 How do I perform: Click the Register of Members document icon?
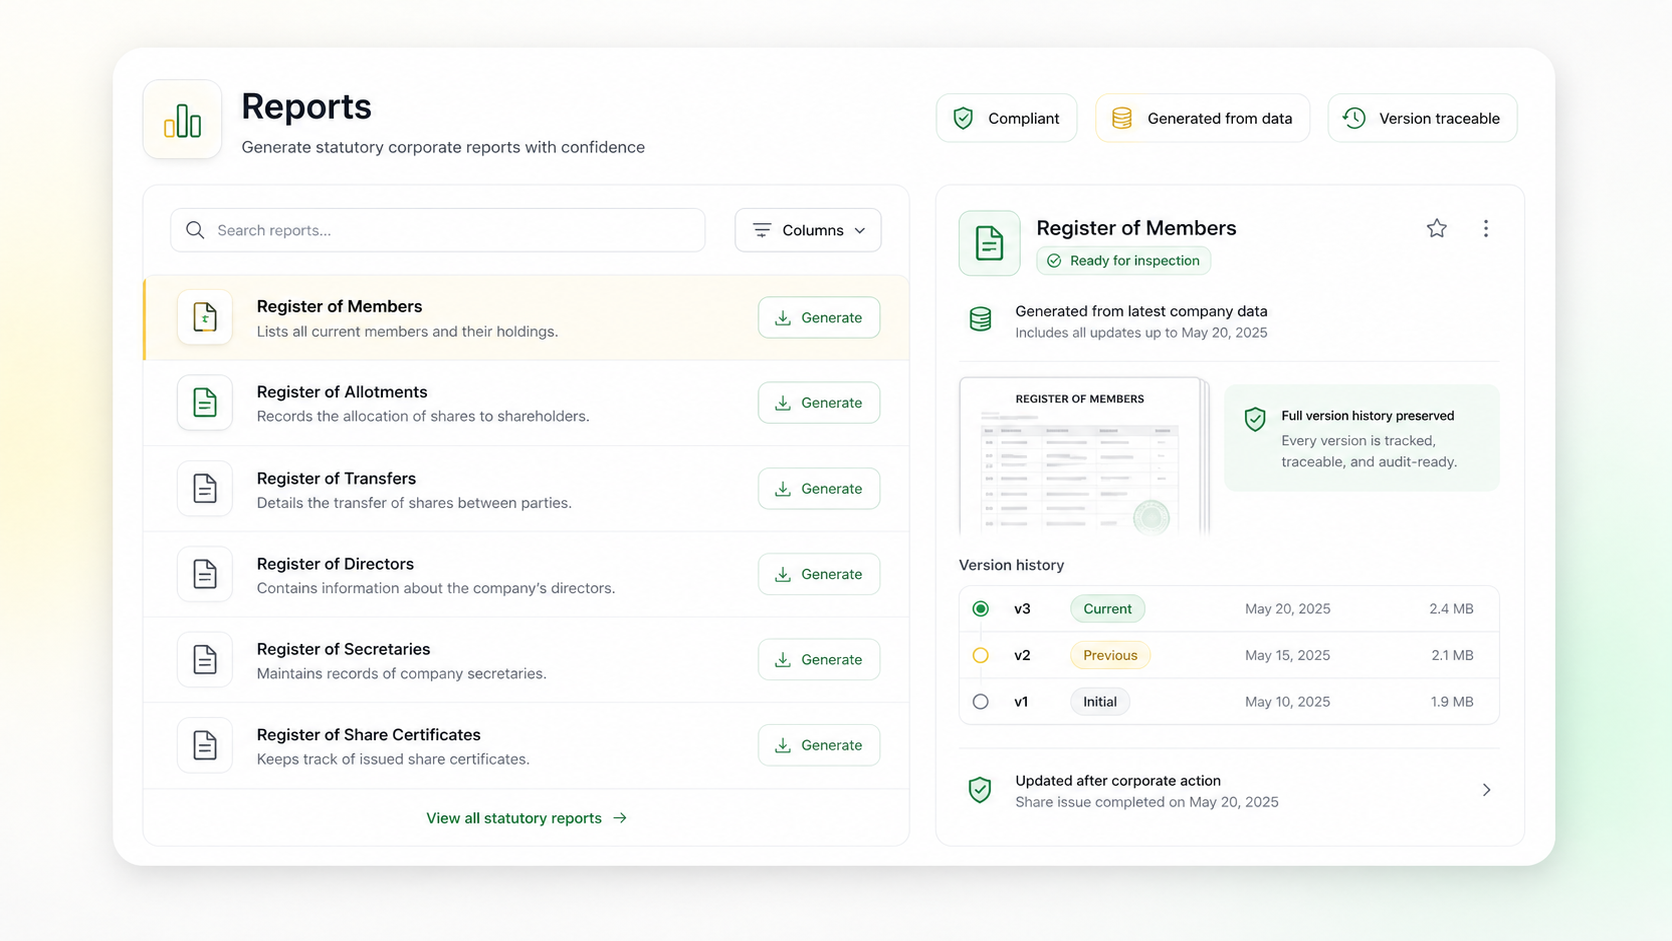point(204,317)
